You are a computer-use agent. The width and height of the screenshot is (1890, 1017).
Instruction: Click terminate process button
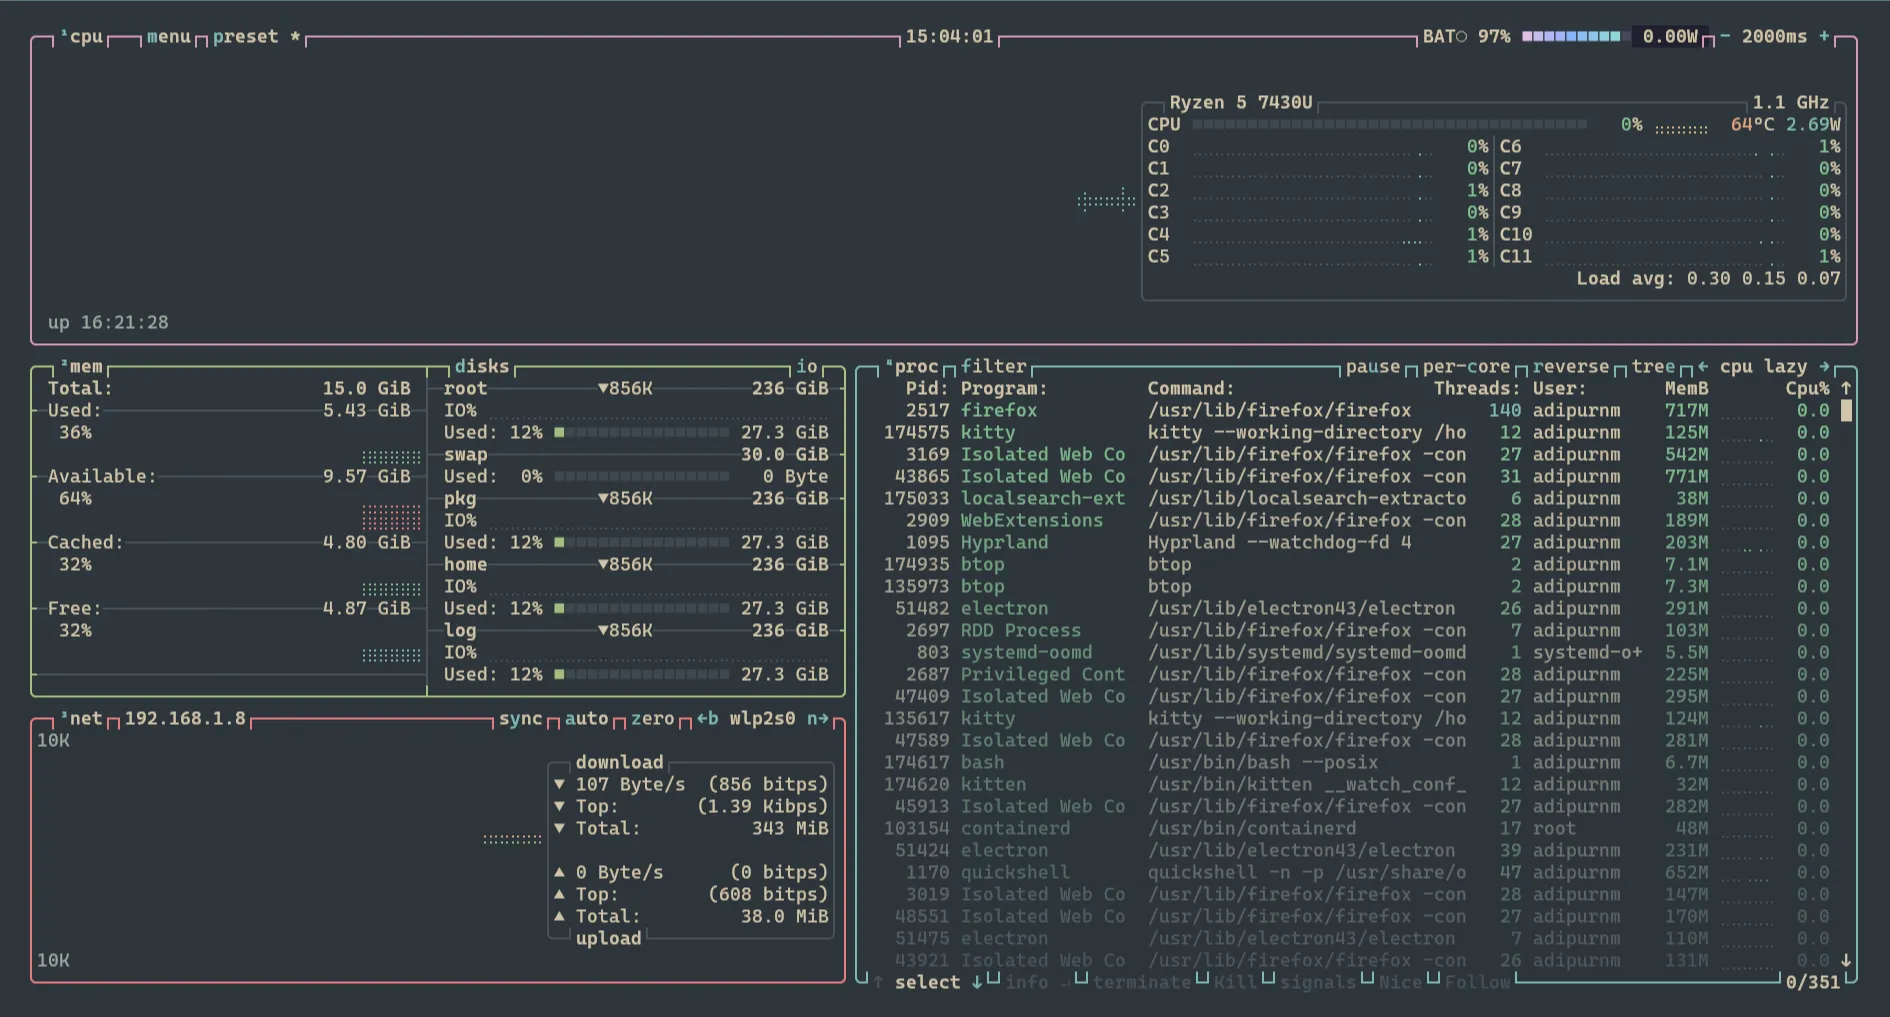click(x=1142, y=983)
